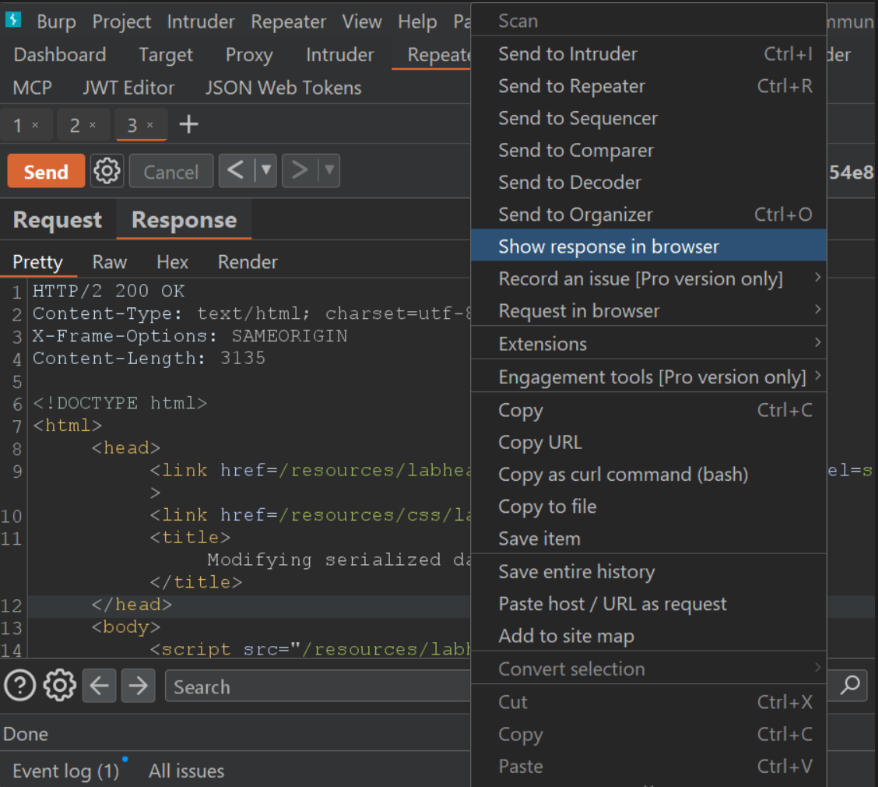Open the Event log (1)
878x787 pixels.
(66, 771)
